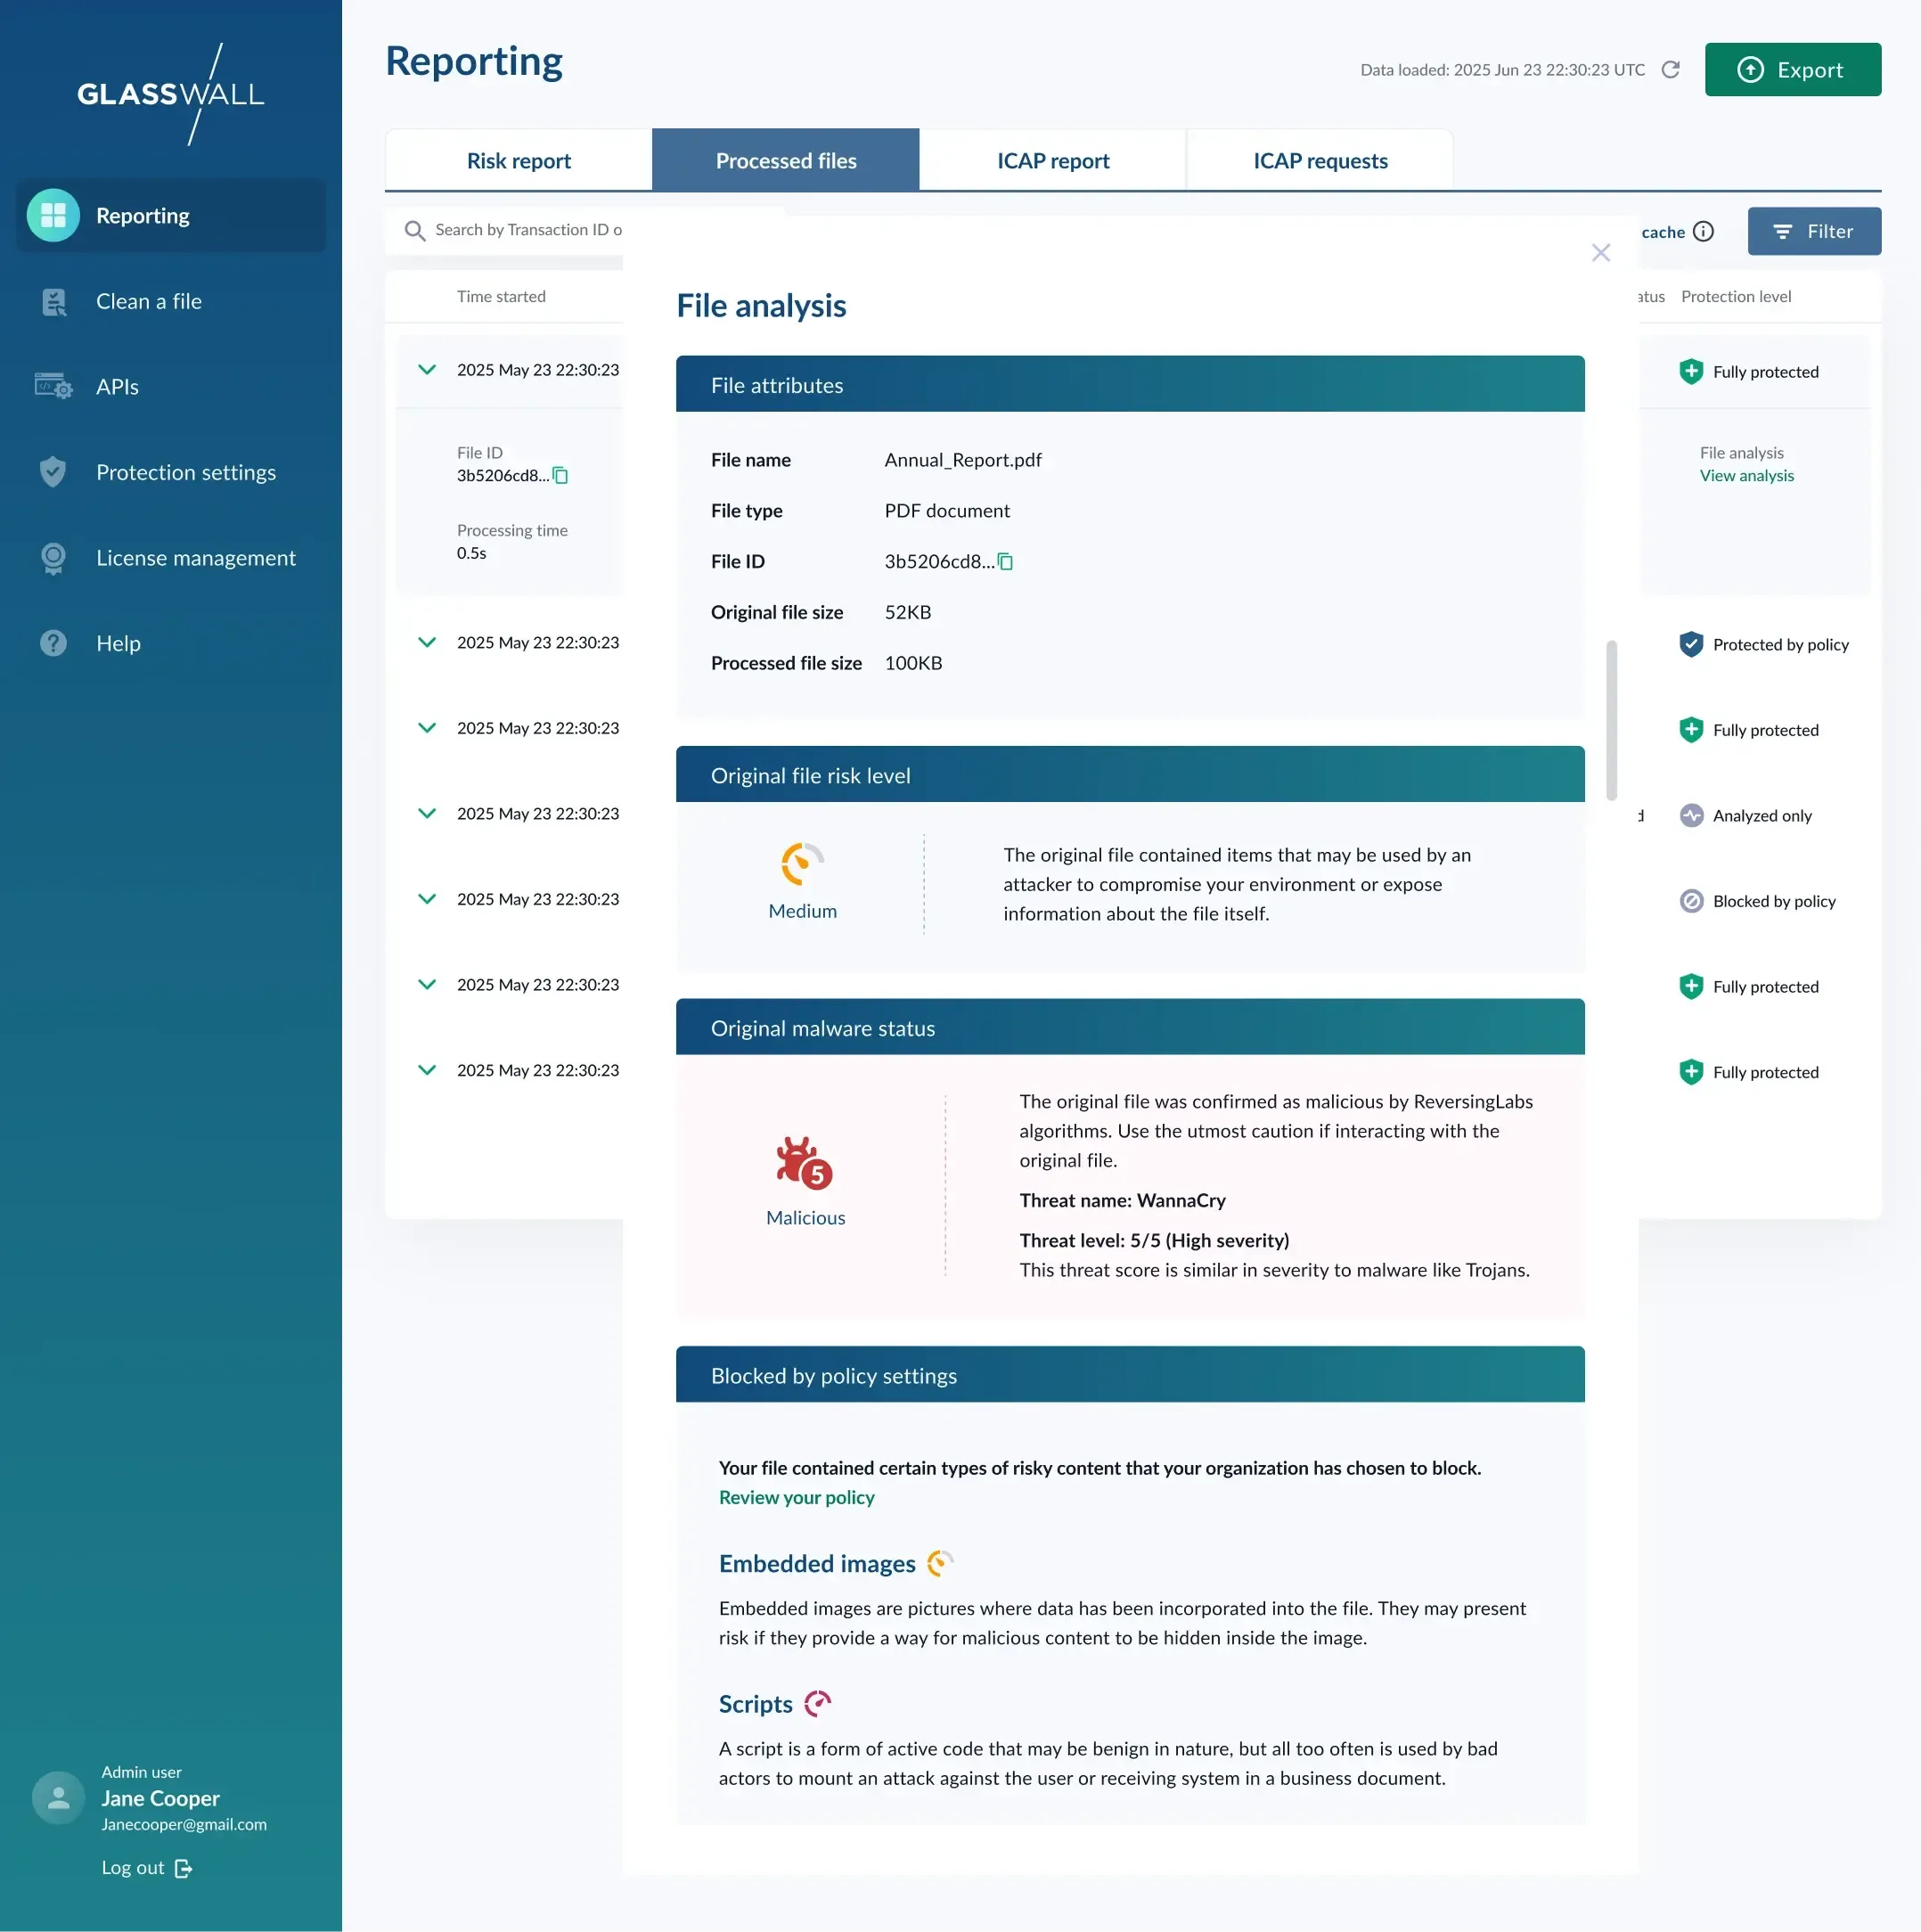1921x1932 pixels.
Task: Open the Review your policy link
Action: coord(796,1497)
